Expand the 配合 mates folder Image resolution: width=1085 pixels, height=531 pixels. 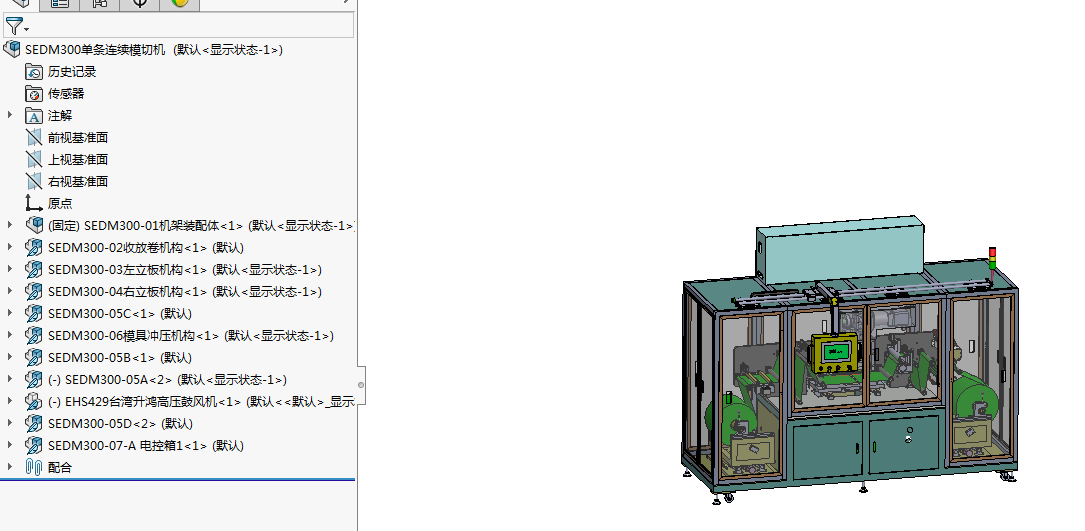point(10,467)
